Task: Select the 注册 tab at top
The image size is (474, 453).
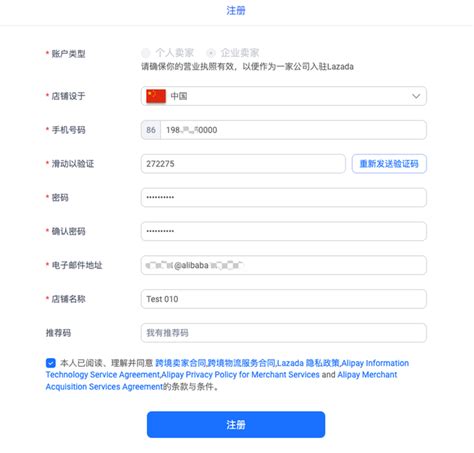Action: (236, 11)
